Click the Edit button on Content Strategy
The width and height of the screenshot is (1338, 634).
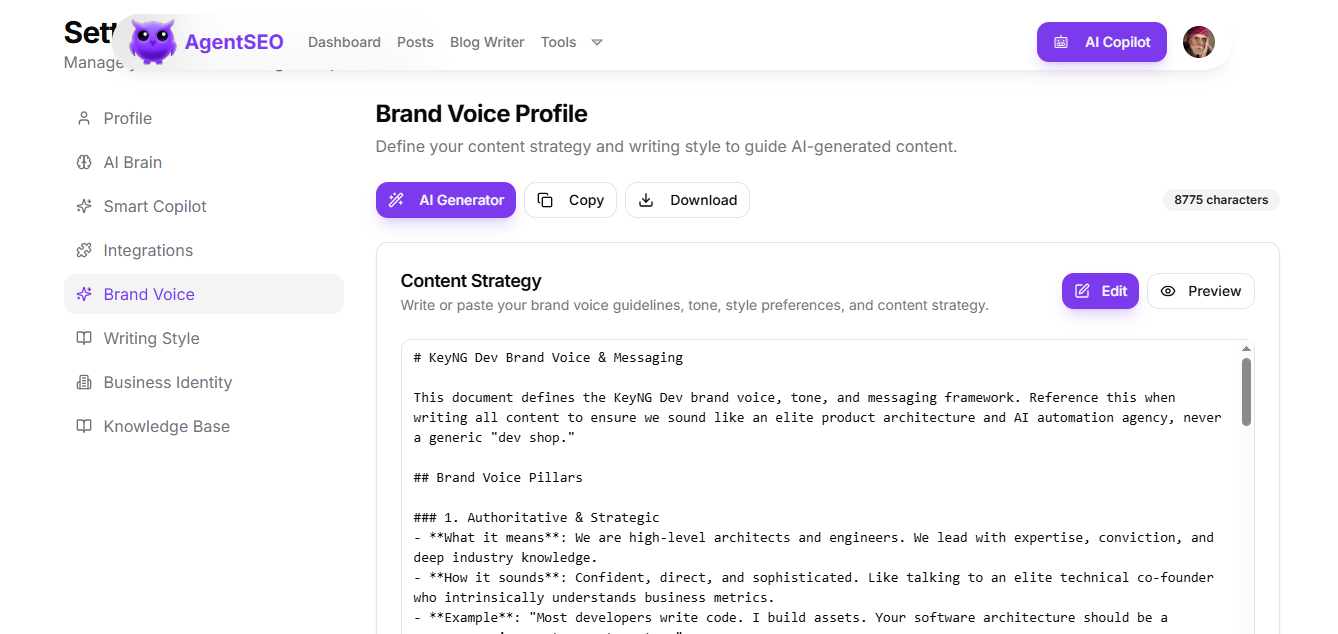(x=1100, y=291)
